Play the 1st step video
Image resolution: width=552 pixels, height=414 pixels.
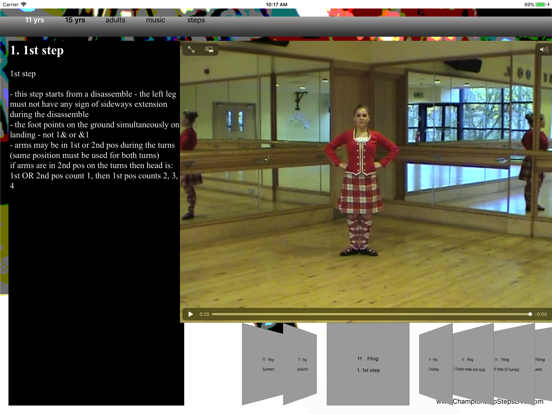point(190,314)
